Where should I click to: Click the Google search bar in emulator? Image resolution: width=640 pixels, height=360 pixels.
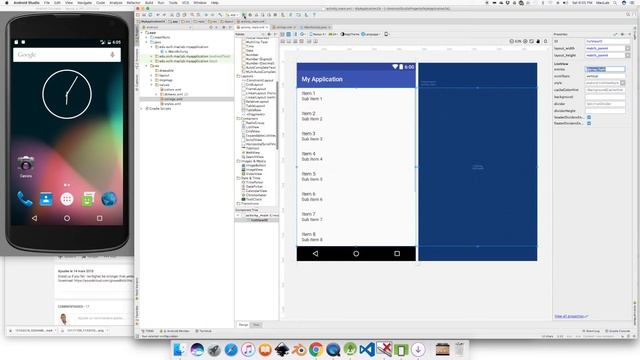(x=67, y=55)
